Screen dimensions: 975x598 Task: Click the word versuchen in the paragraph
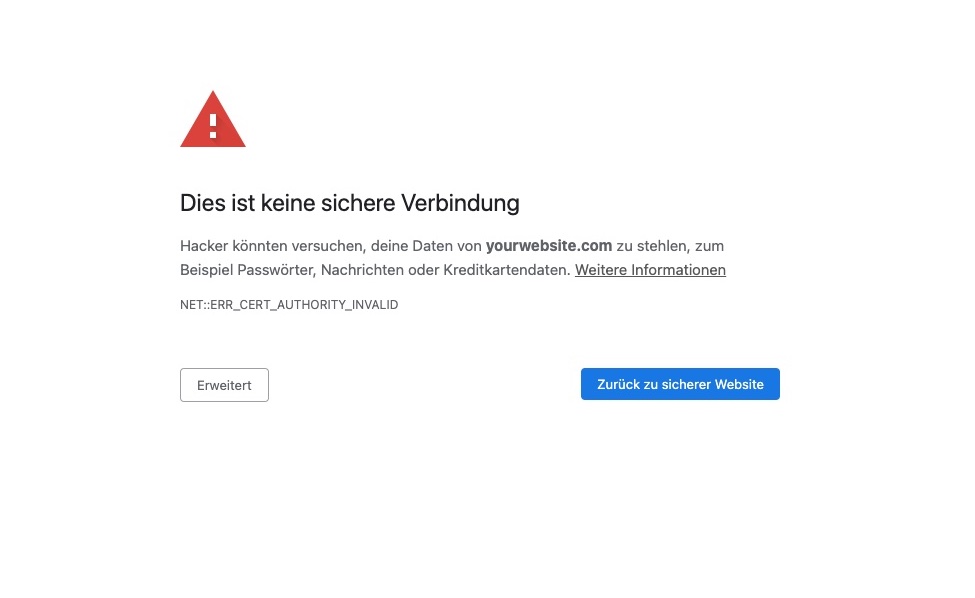(x=329, y=246)
